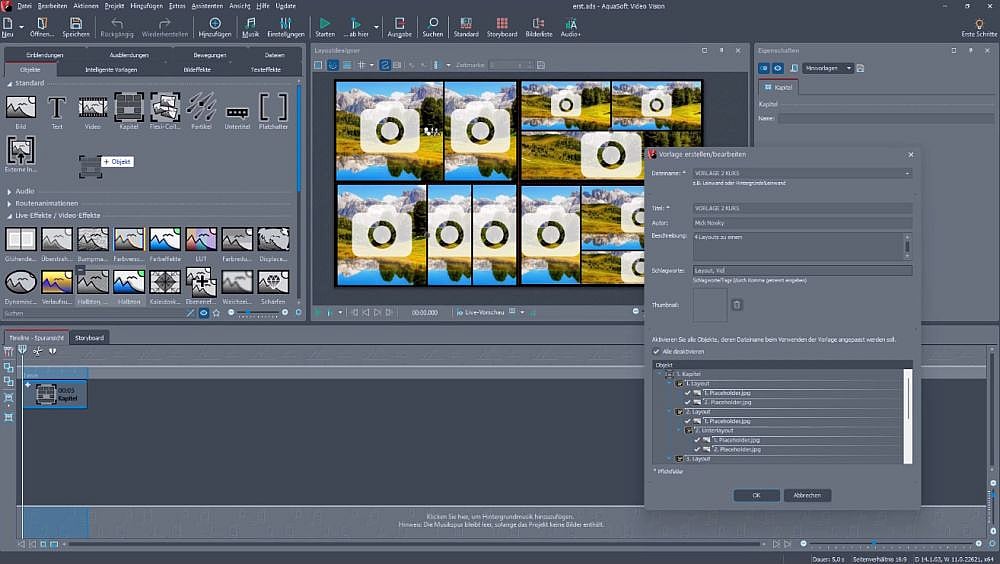
Task: Choose the Flexi-Collage object icon
Action: pos(165,108)
